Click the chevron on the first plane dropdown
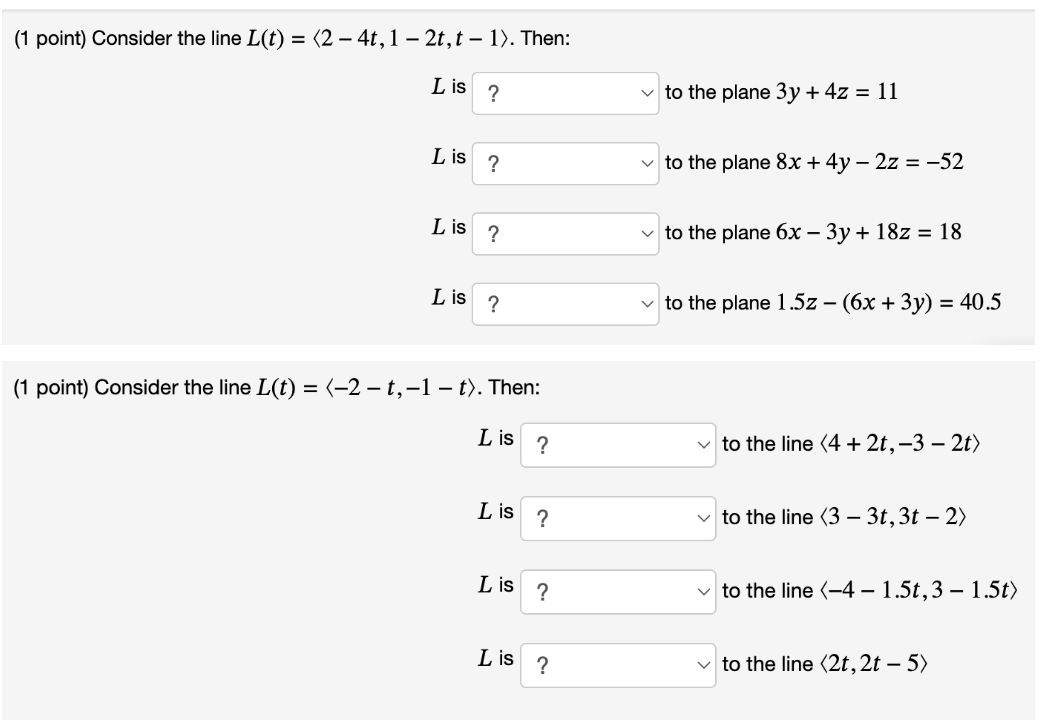1048x726 pixels. (x=645, y=93)
